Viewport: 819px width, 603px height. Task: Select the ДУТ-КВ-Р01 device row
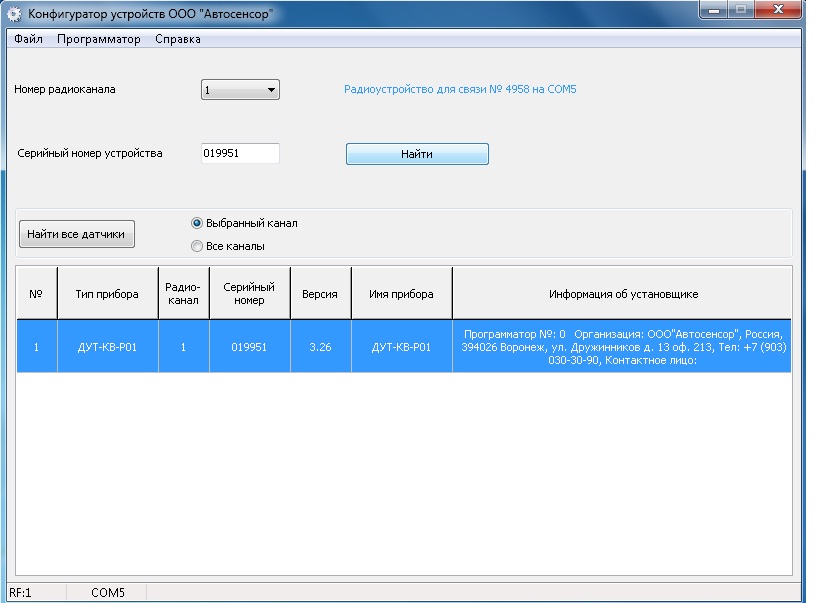(x=107, y=347)
